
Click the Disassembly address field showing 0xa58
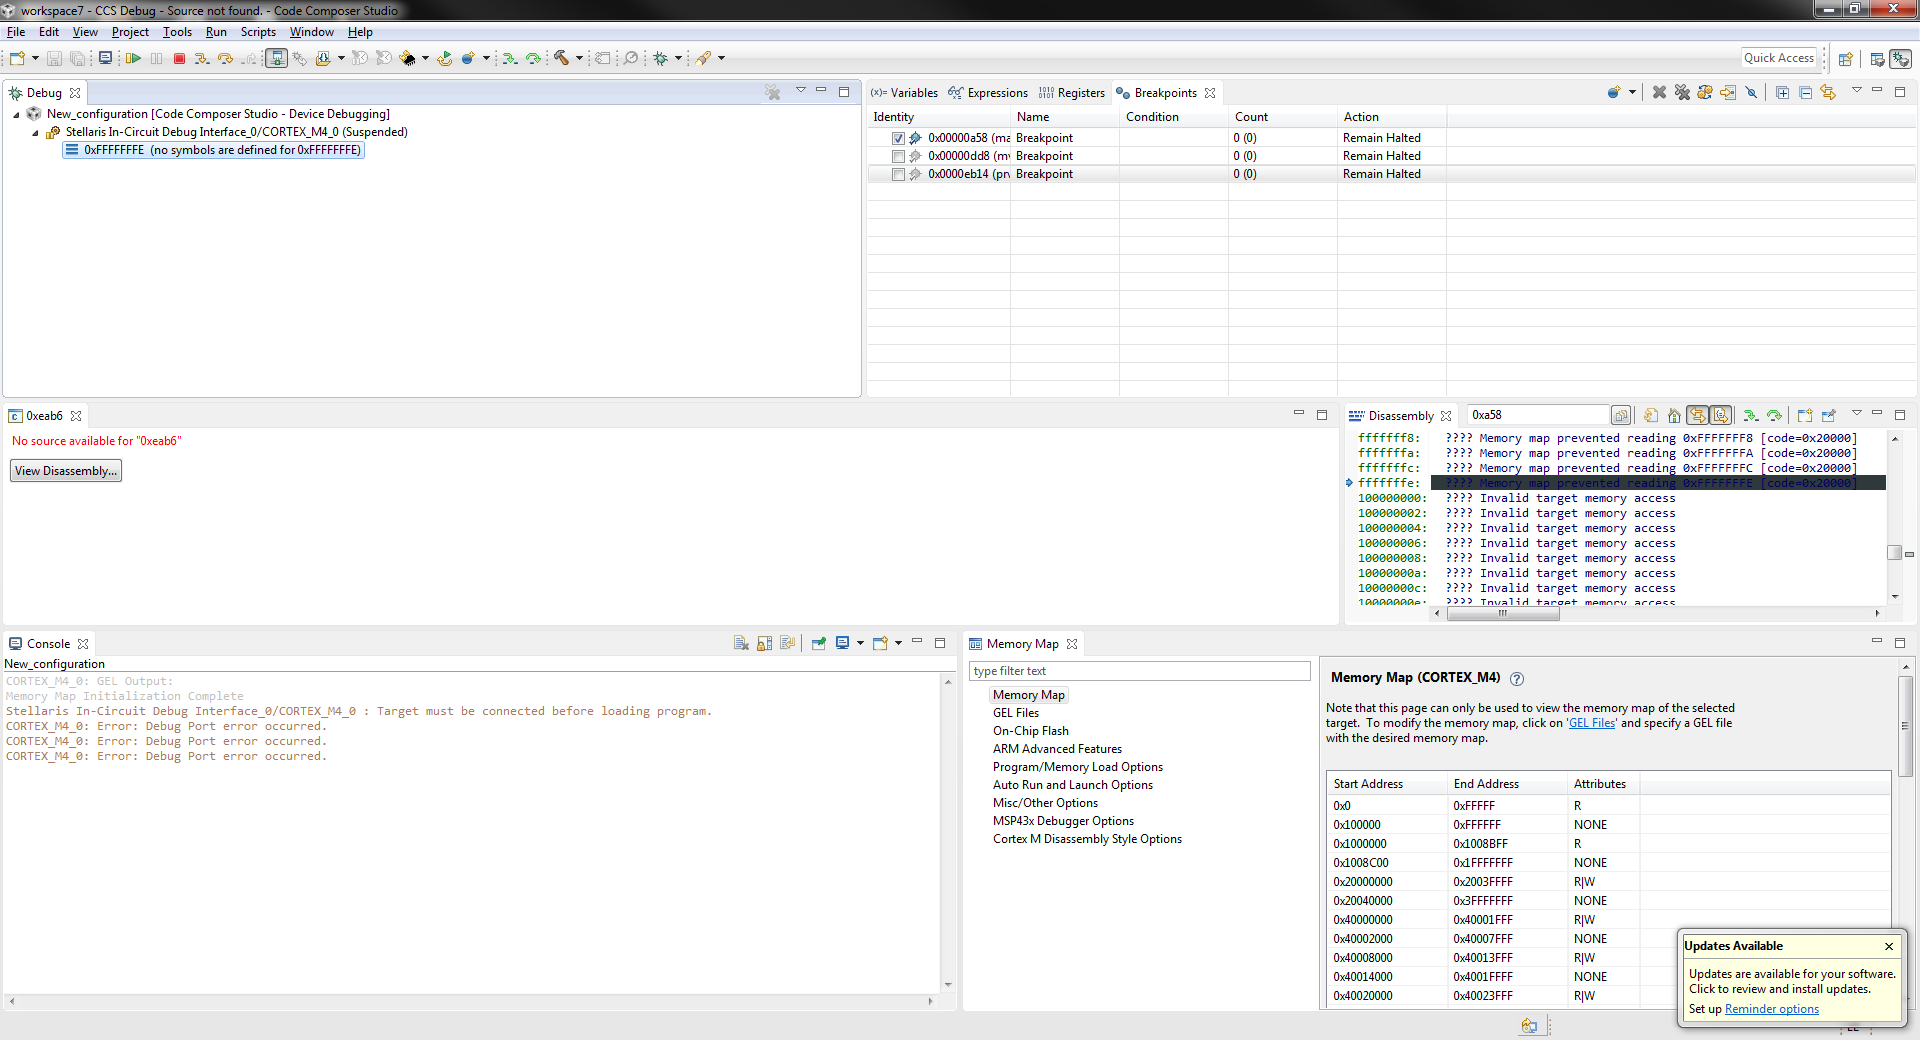click(x=1537, y=415)
